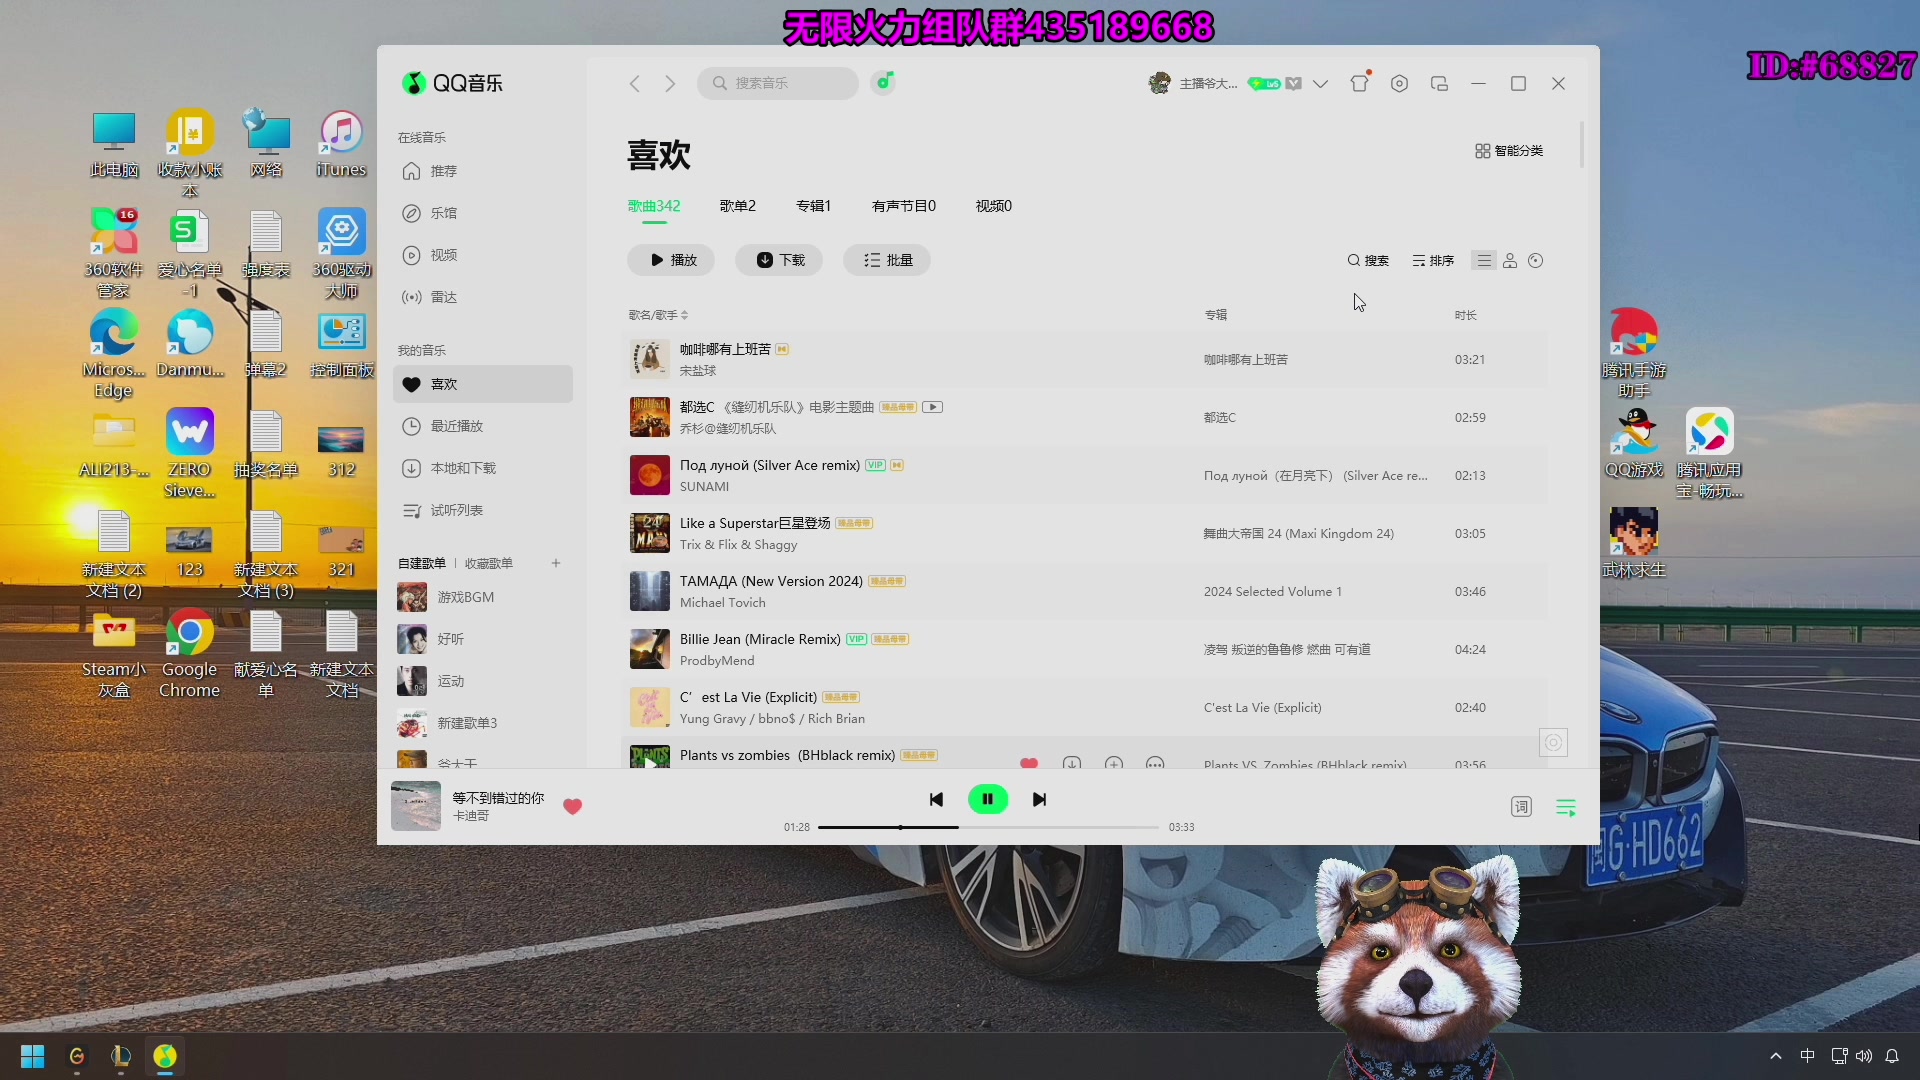
Task: Unlike Plants vs zombies with red heart
Action: [x=1028, y=763]
